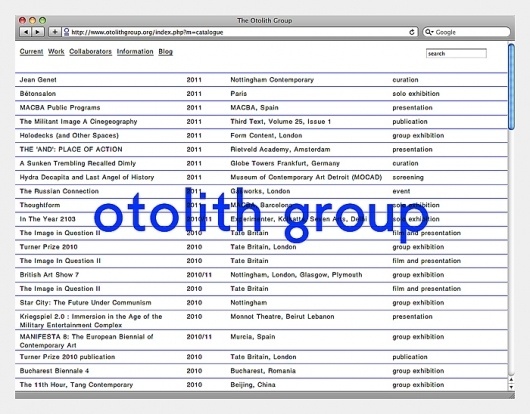Screen dimensions: 530x414
Task: Open THE 'AND': PLACE OF ACTION entry
Action: click(71, 149)
